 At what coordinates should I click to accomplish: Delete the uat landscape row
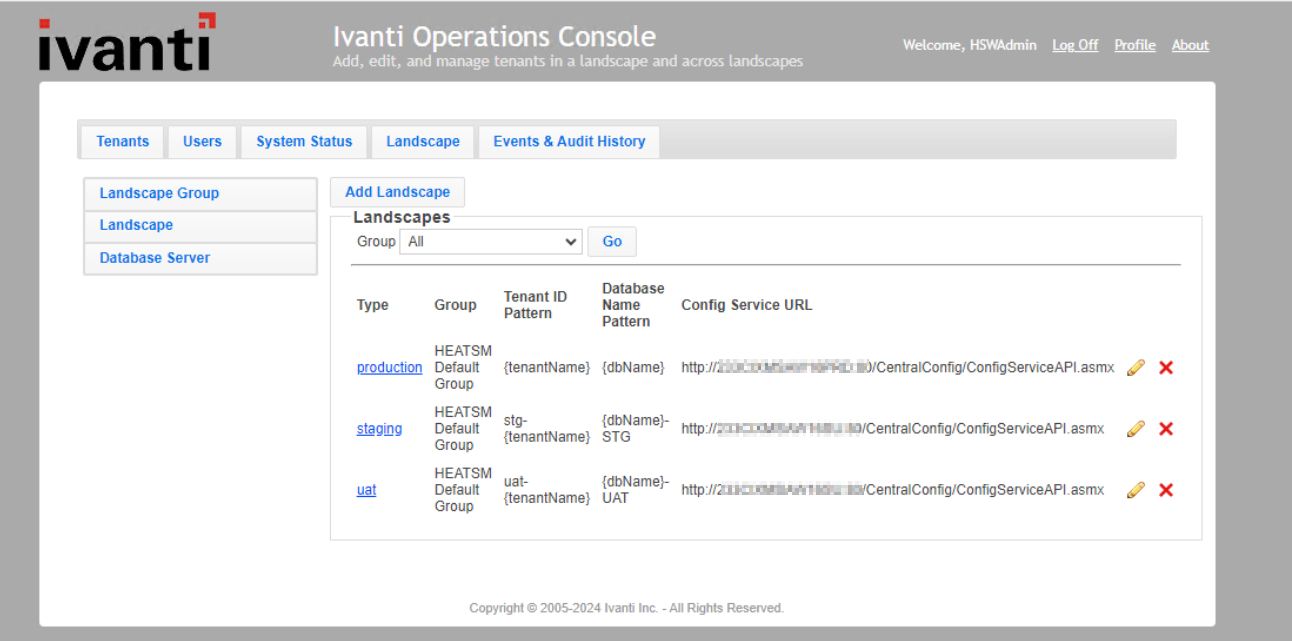point(1165,490)
